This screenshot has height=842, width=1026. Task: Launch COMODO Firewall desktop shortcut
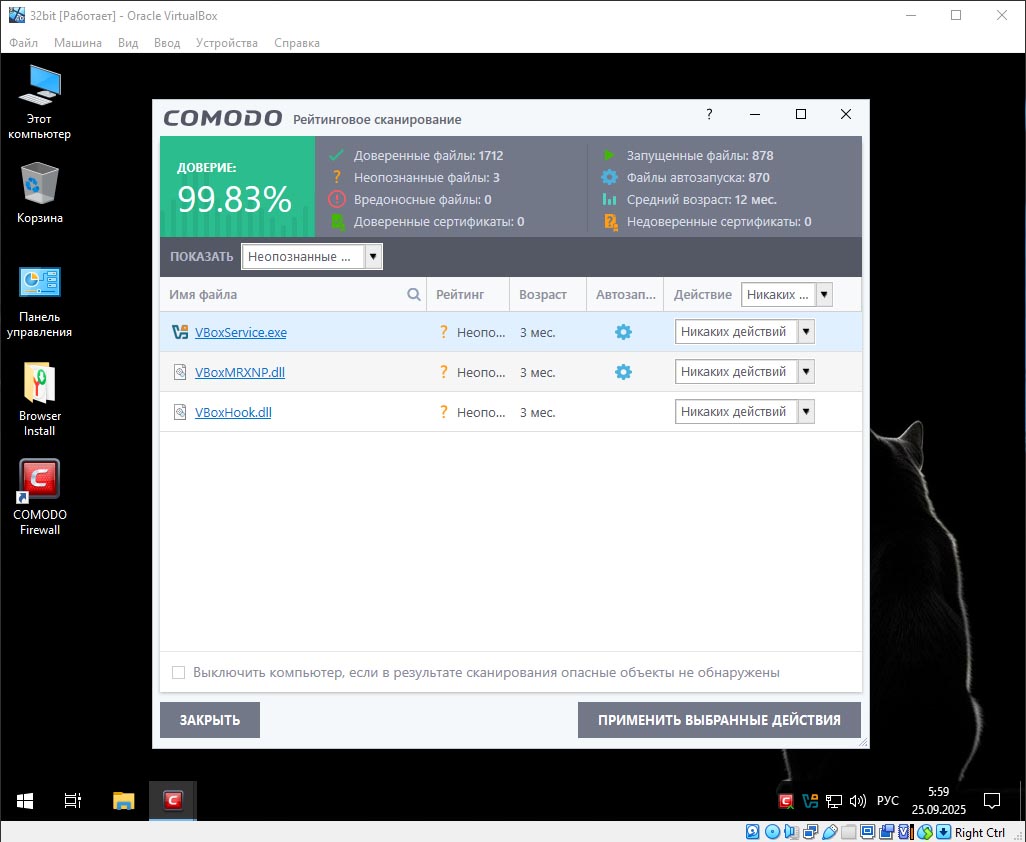point(39,497)
